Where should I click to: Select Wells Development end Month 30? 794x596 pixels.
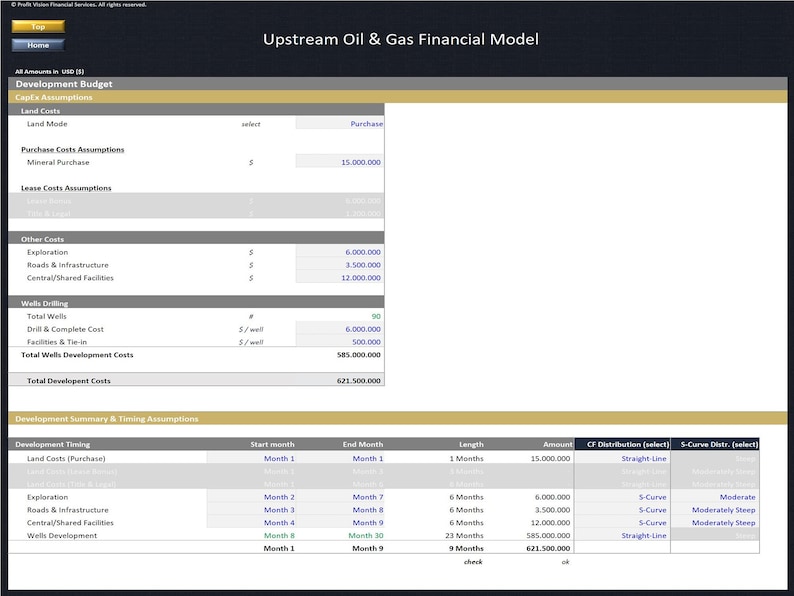(366, 535)
